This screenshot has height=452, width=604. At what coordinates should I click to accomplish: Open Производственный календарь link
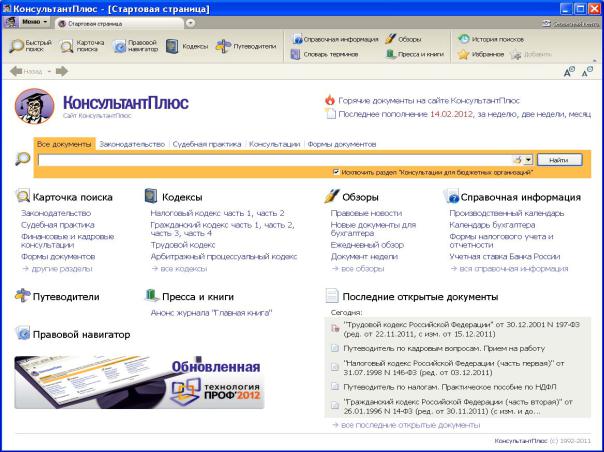(x=507, y=213)
